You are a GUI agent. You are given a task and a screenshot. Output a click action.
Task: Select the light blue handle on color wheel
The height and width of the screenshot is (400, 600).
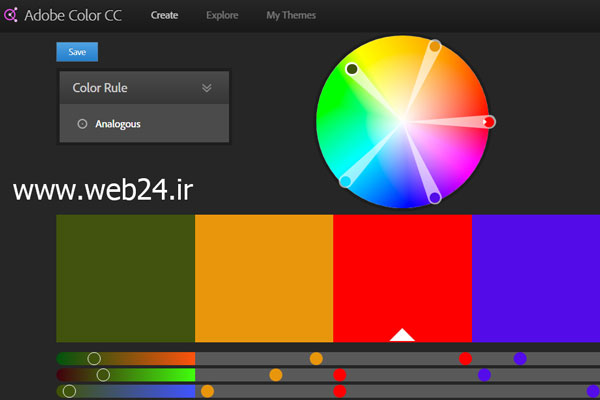click(346, 181)
